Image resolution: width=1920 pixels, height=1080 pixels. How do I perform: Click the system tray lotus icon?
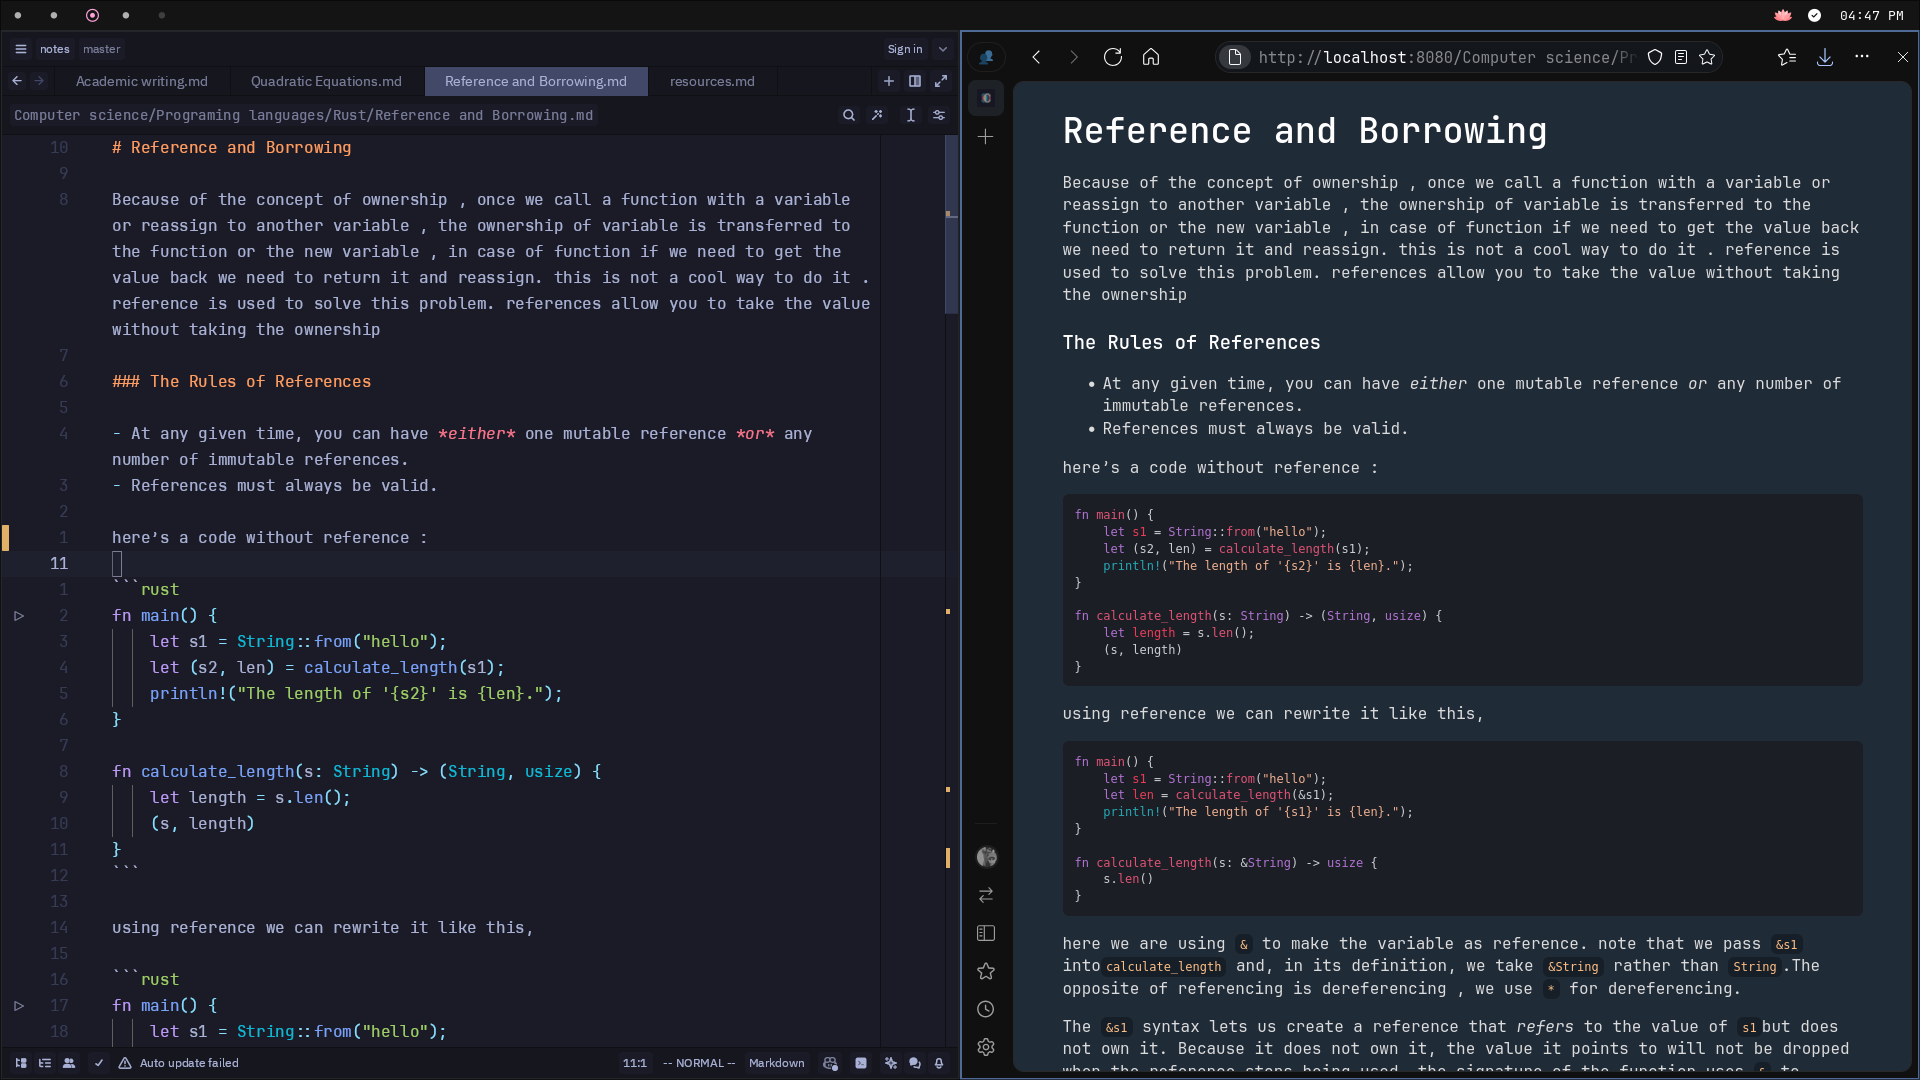(1783, 15)
